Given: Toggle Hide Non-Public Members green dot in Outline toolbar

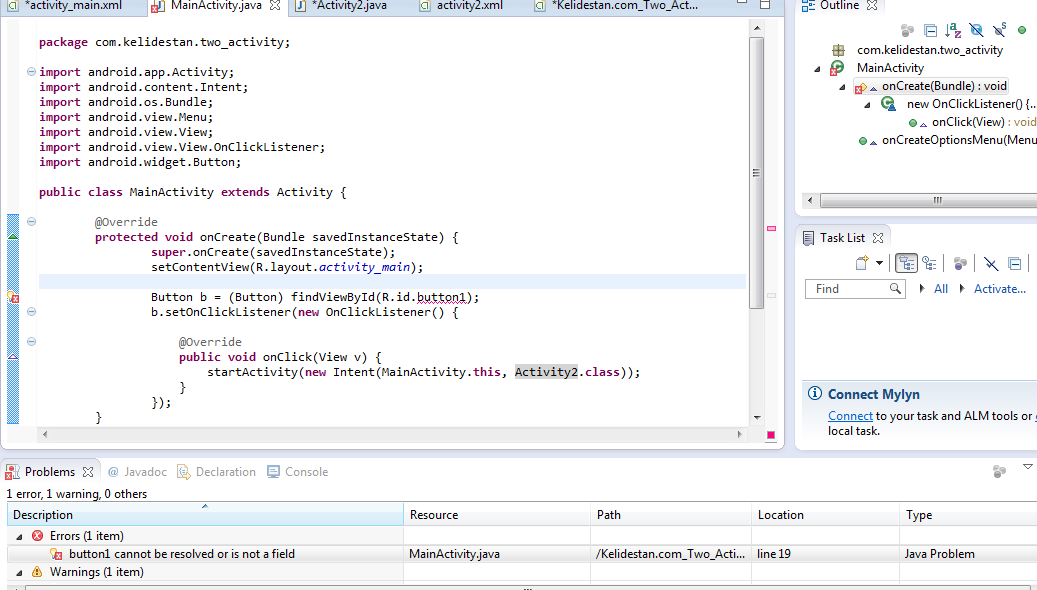Looking at the screenshot, I should click(x=1022, y=30).
